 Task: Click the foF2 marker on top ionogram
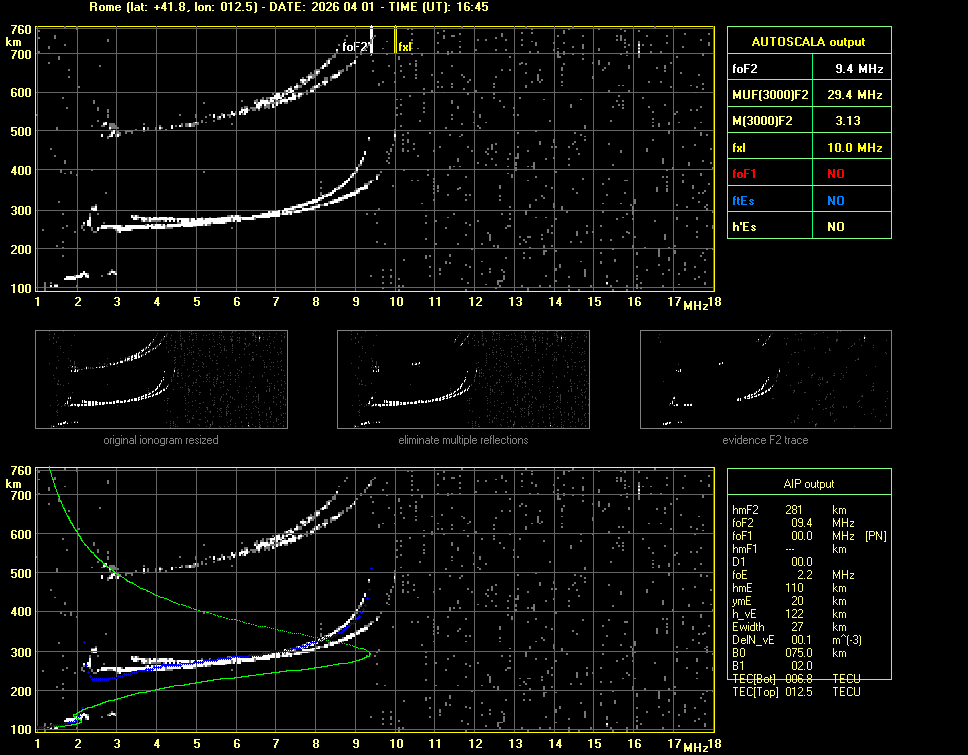tap(355, 47)
